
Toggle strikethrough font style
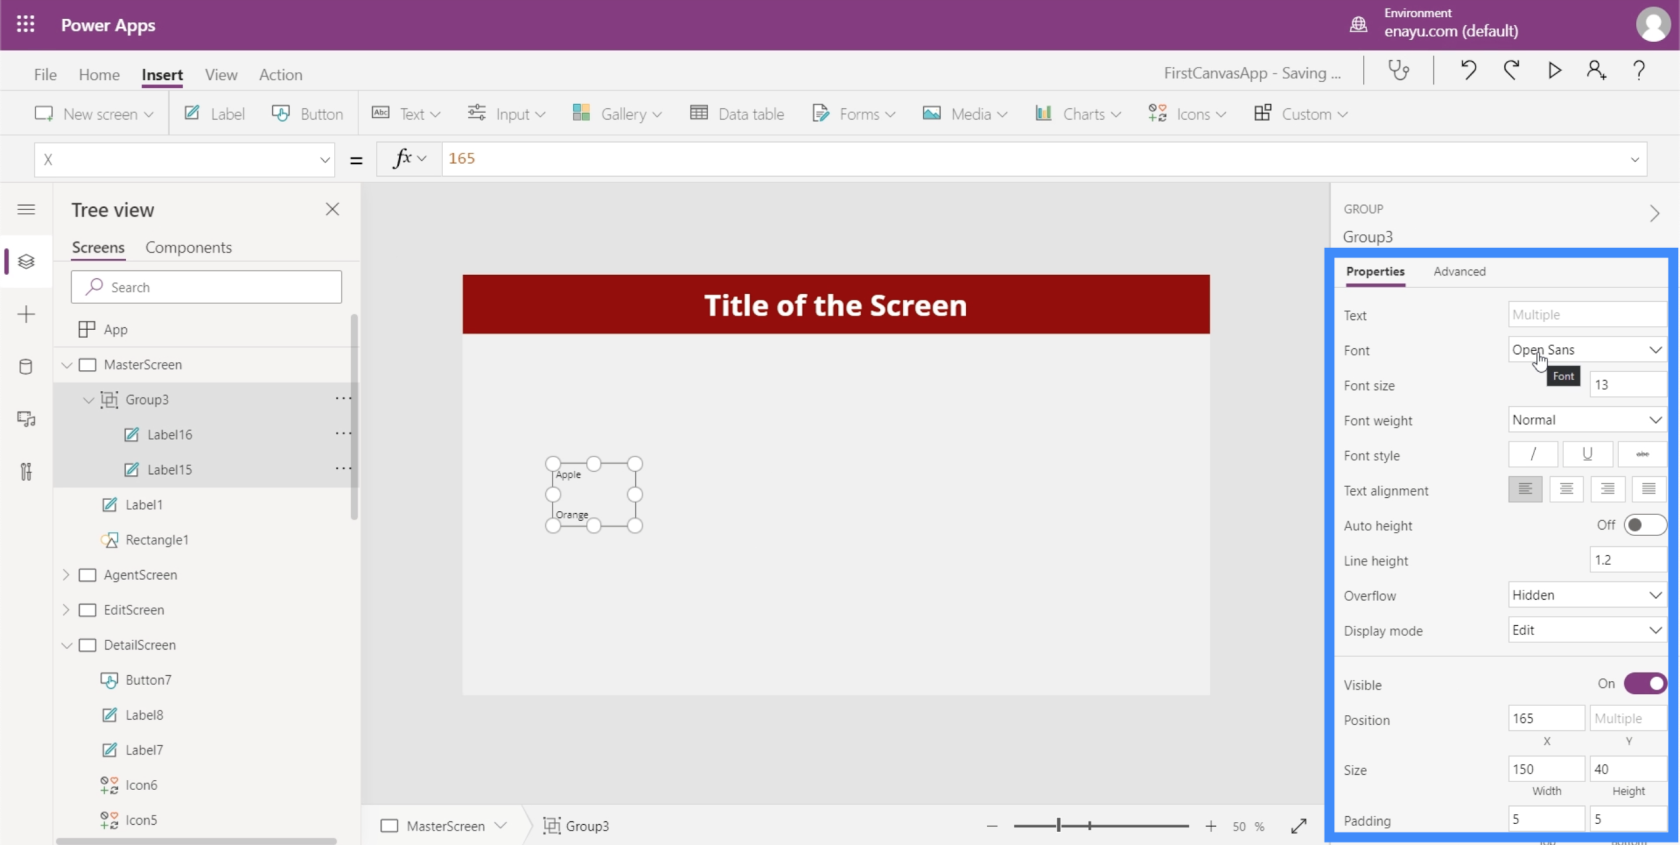1642,454
